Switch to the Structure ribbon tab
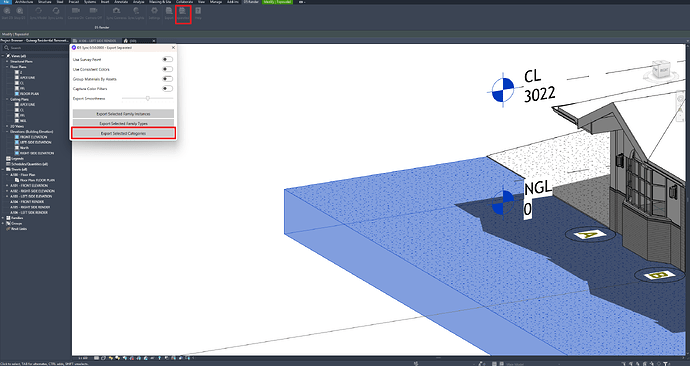The height and width of the screenshot is (366, 690). coord(44,2)
